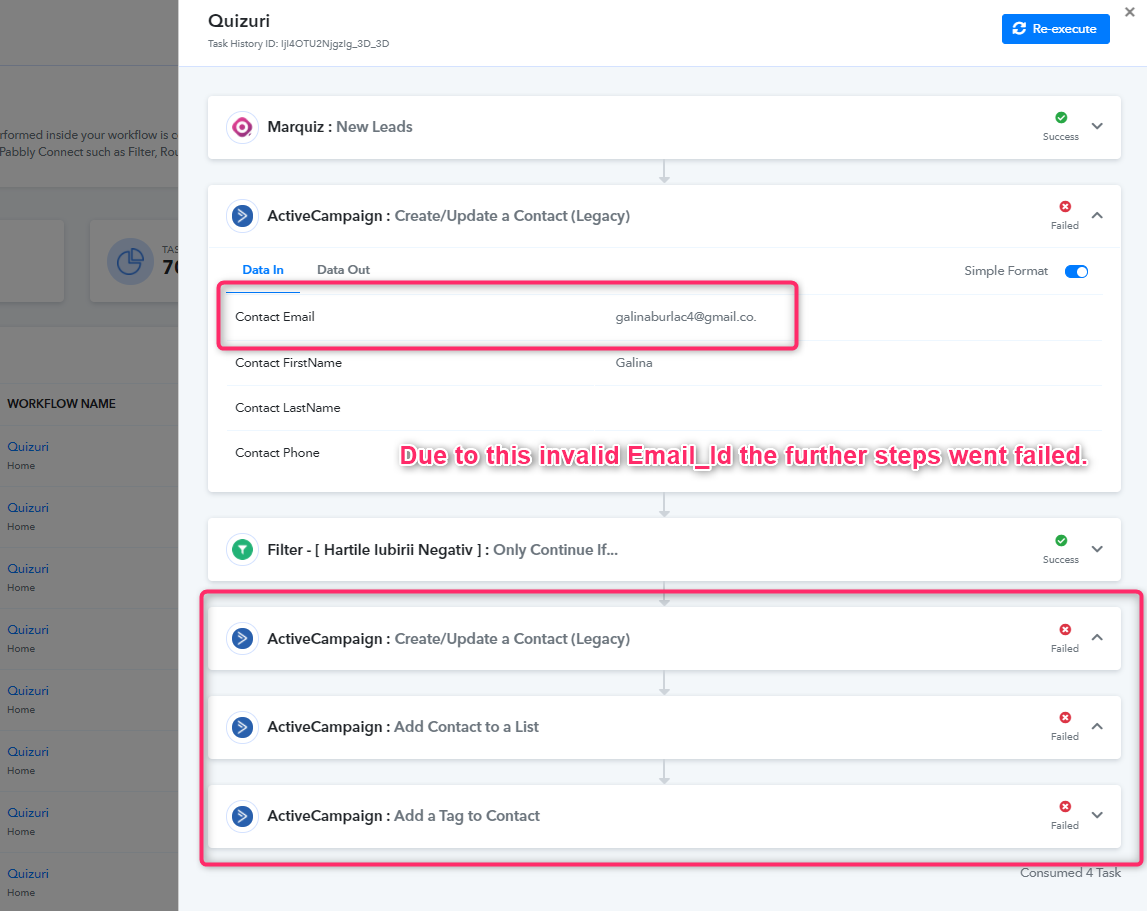This screenshot has height=911, width=1147.
Task: Click the green Filter step icon
Action: pyautogui.click(x=242, y=550)
